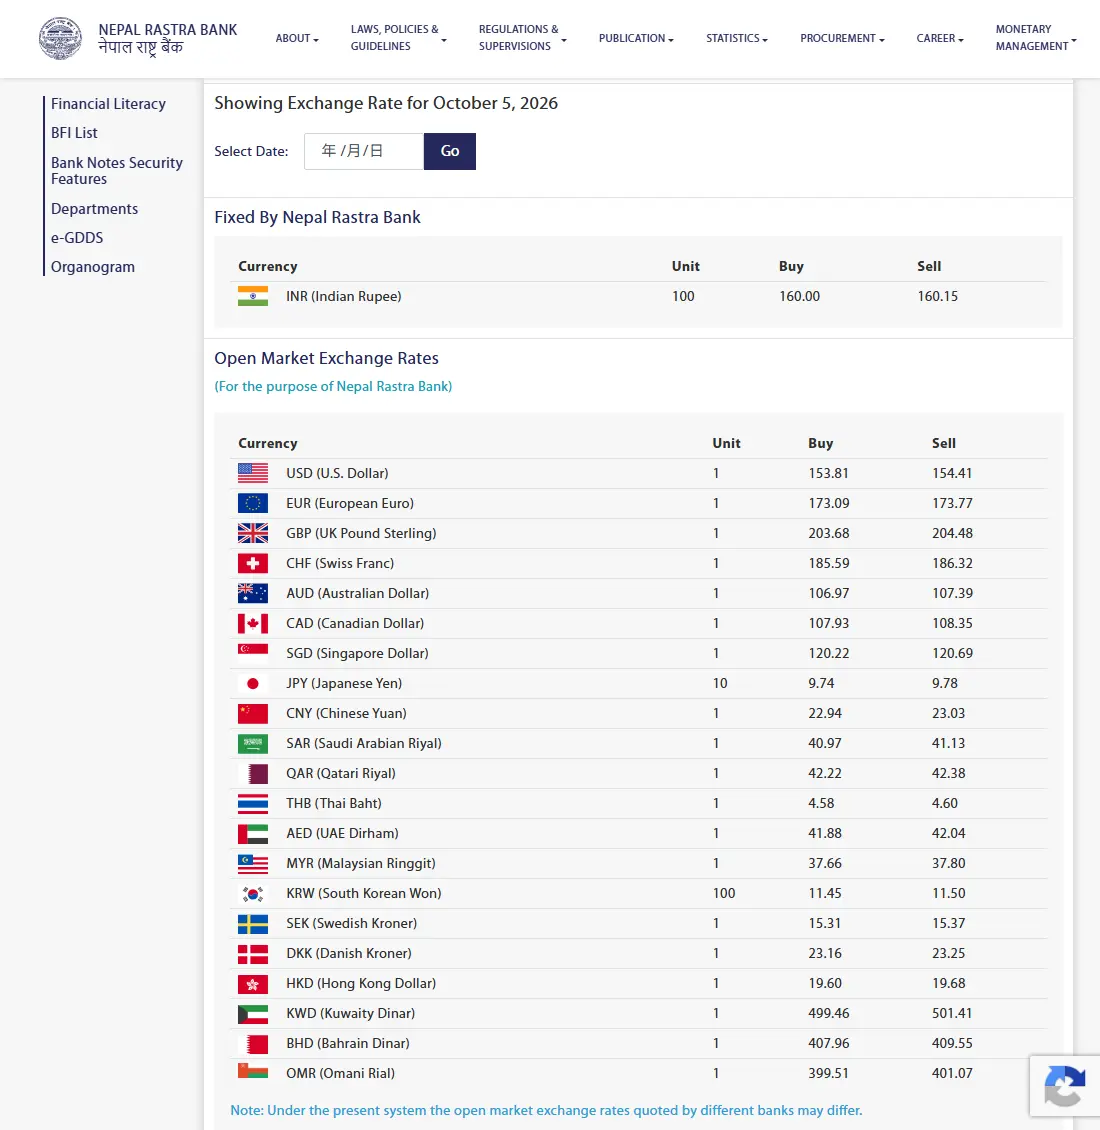Click the Swedish flag icon beside SEK
Image resolution: width=1100 pixels, height=1130 pixels.
[253, 924]
